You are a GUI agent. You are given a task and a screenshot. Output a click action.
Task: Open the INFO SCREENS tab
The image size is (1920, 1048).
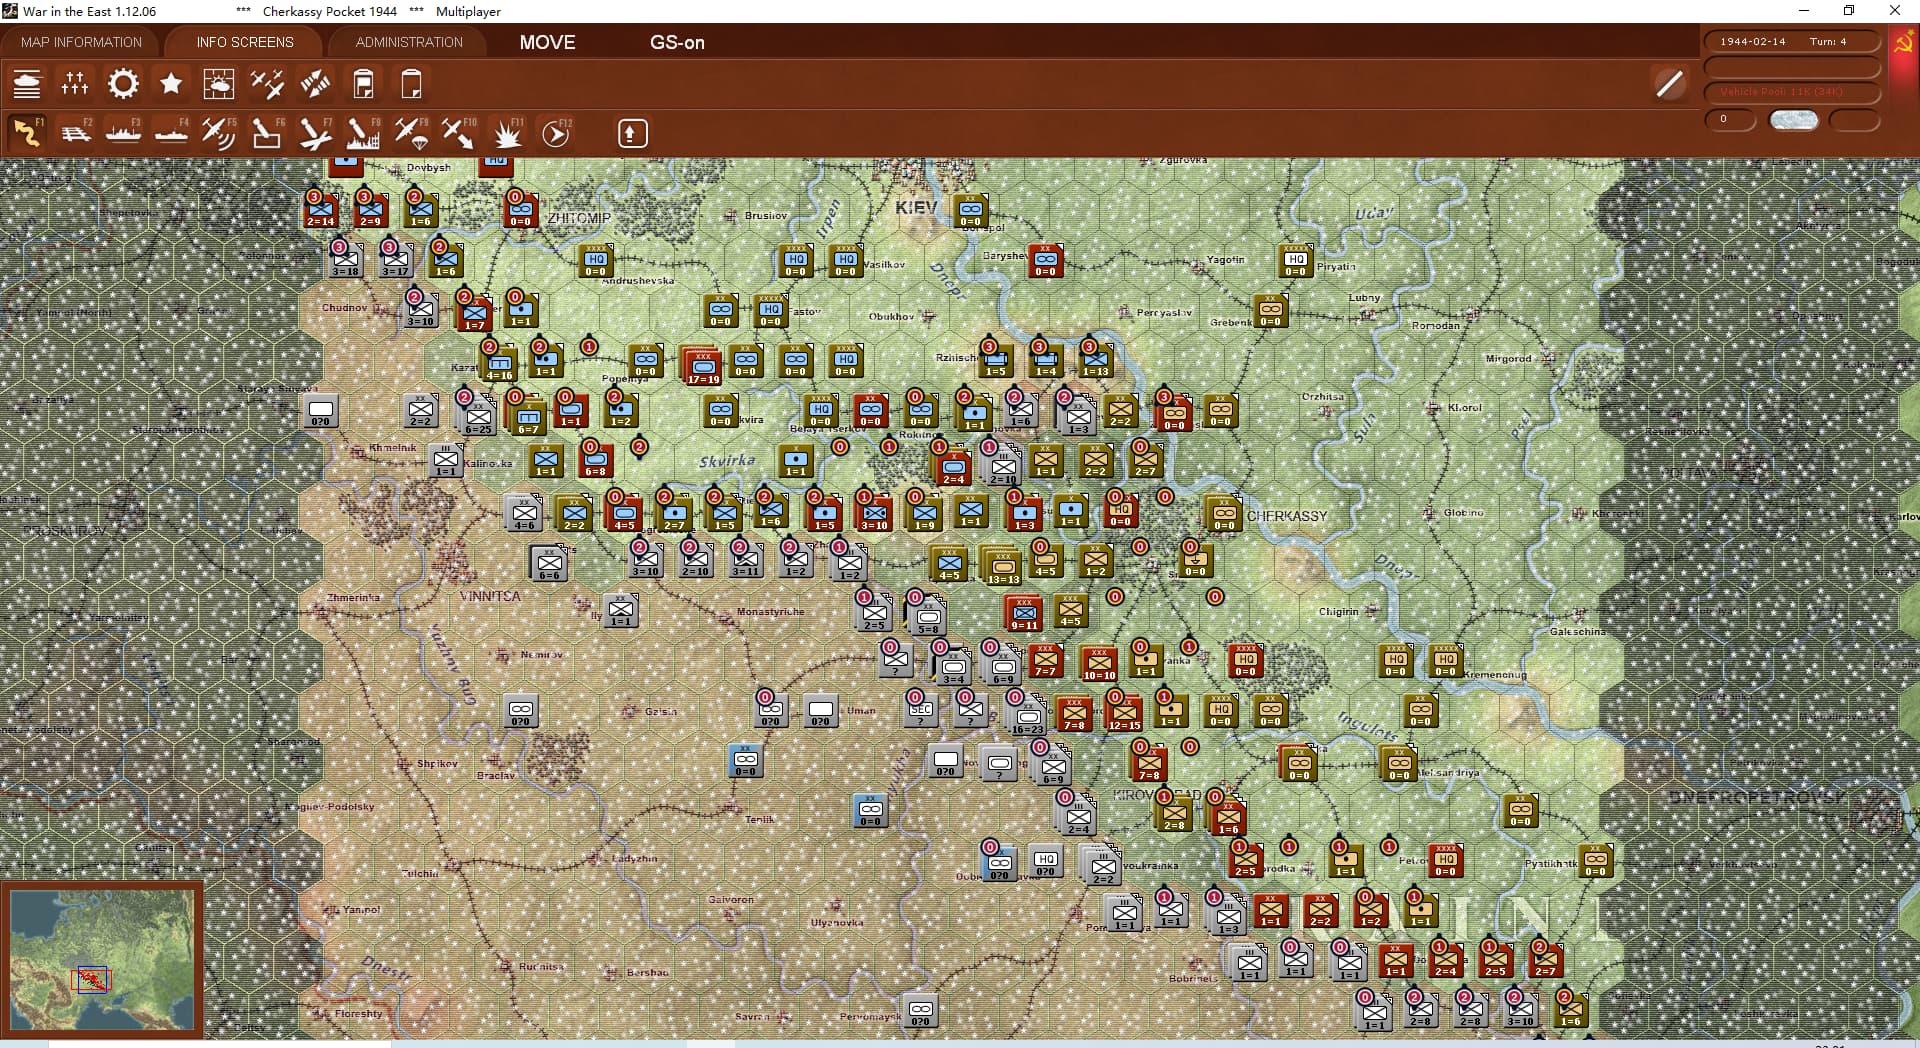(245, 42)
